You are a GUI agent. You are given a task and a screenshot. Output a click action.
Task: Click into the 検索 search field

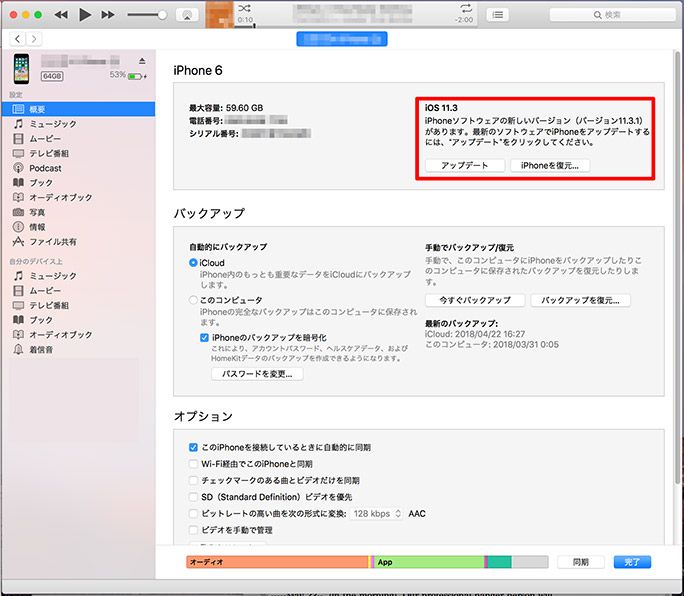(612, 15)
